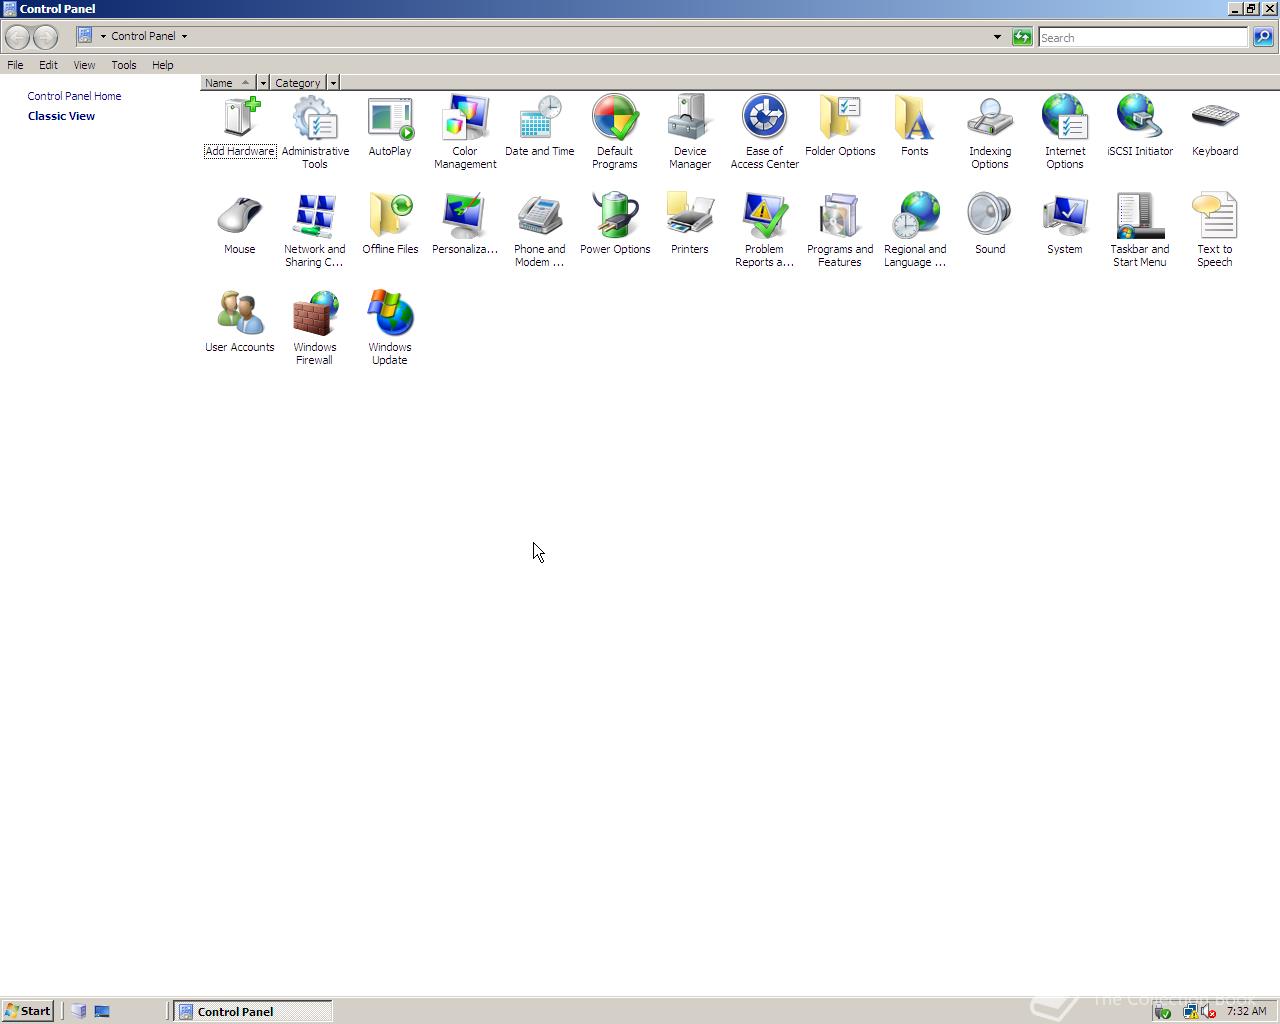The image size is (1280, 1024).
Task: Show the clock at 7:32 AM
Action: (1246, 1011)
